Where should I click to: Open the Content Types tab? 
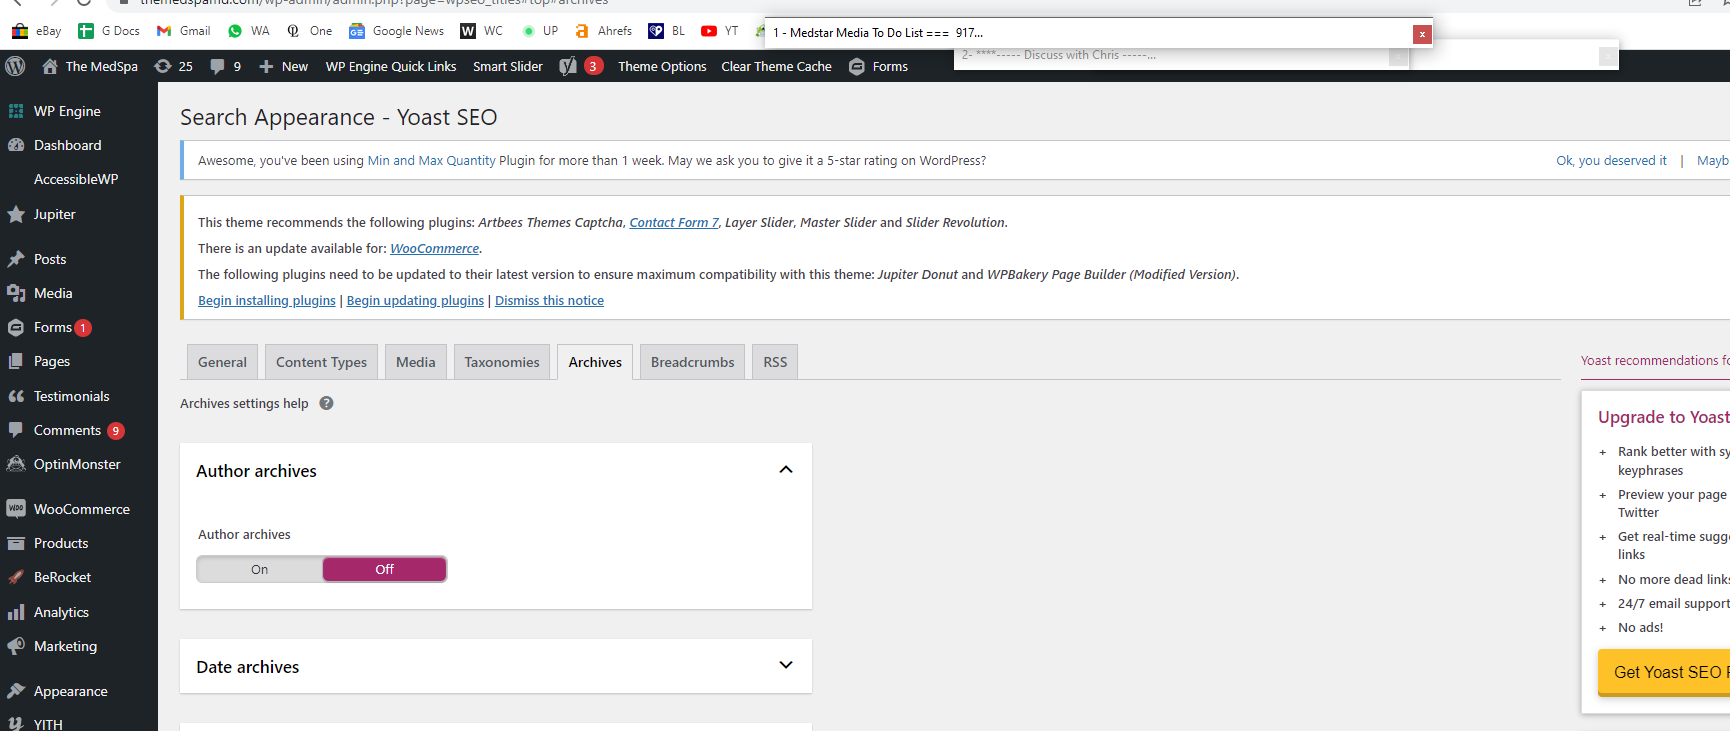321,362
